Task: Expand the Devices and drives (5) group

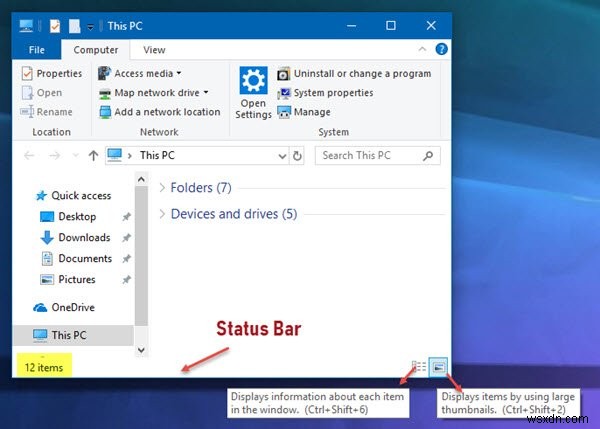Action: tap(162, 214)
